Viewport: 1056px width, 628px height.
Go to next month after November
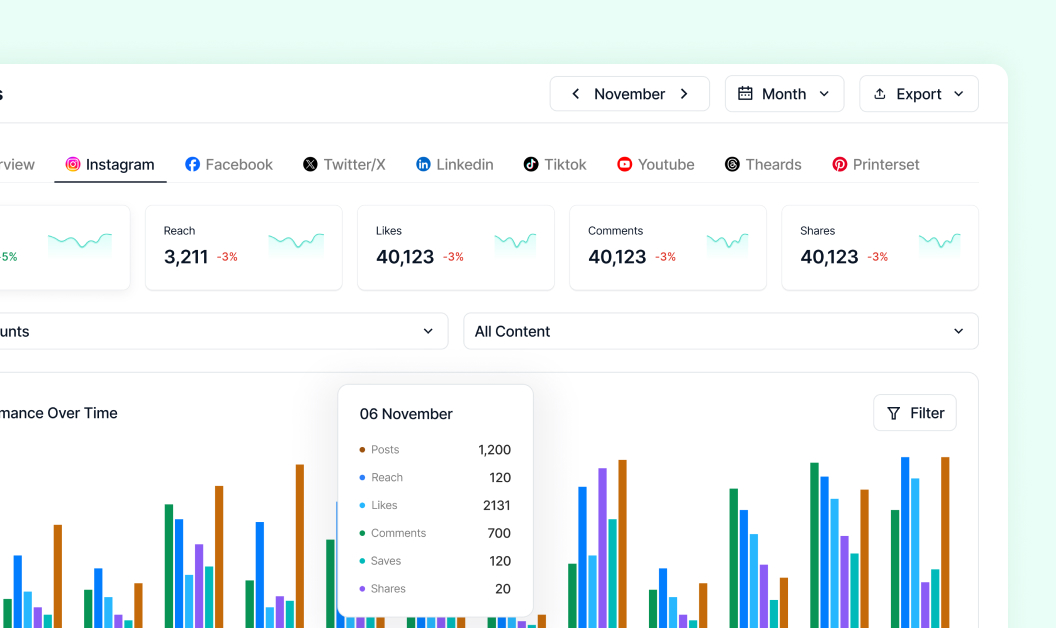click(684, 94)
